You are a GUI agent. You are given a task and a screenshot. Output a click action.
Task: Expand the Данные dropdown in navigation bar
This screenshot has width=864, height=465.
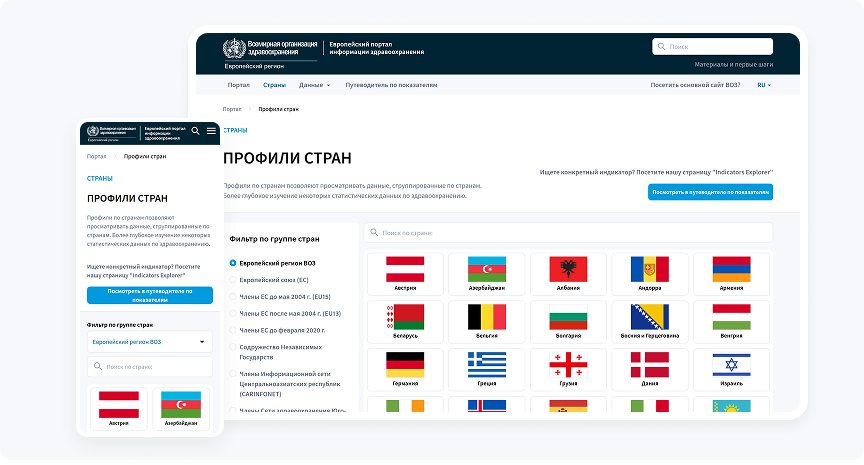[314, 85]
